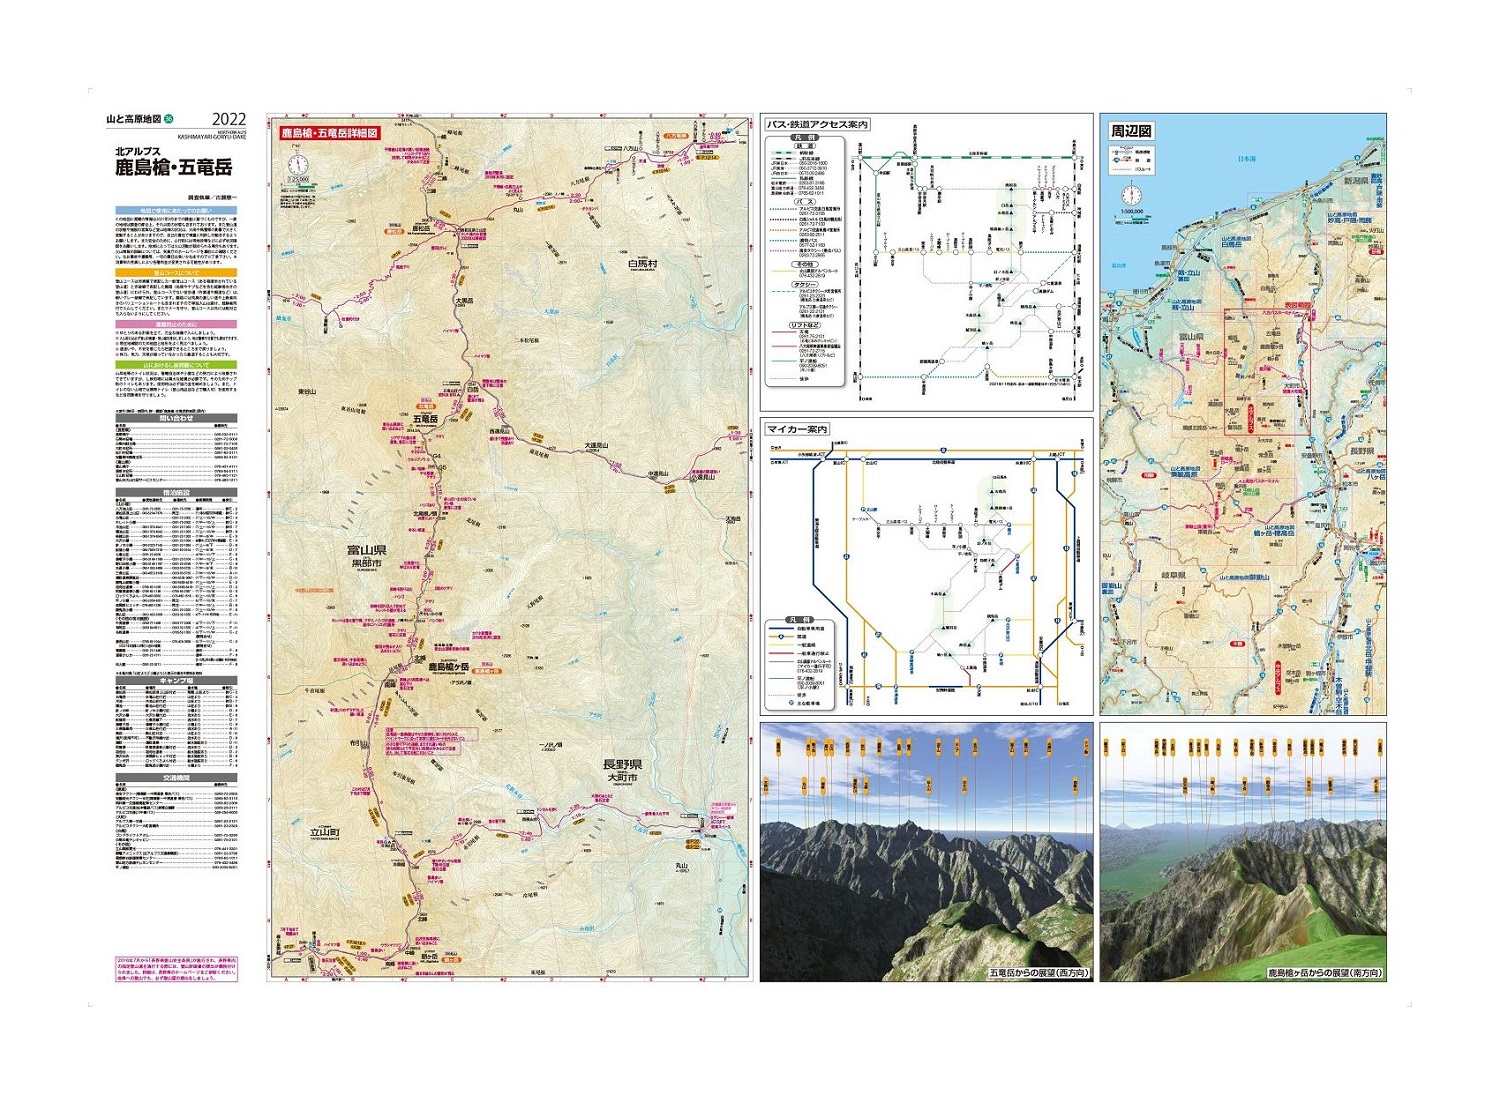Click the gray 問い合わせ section header

click(x=176, y=418)
